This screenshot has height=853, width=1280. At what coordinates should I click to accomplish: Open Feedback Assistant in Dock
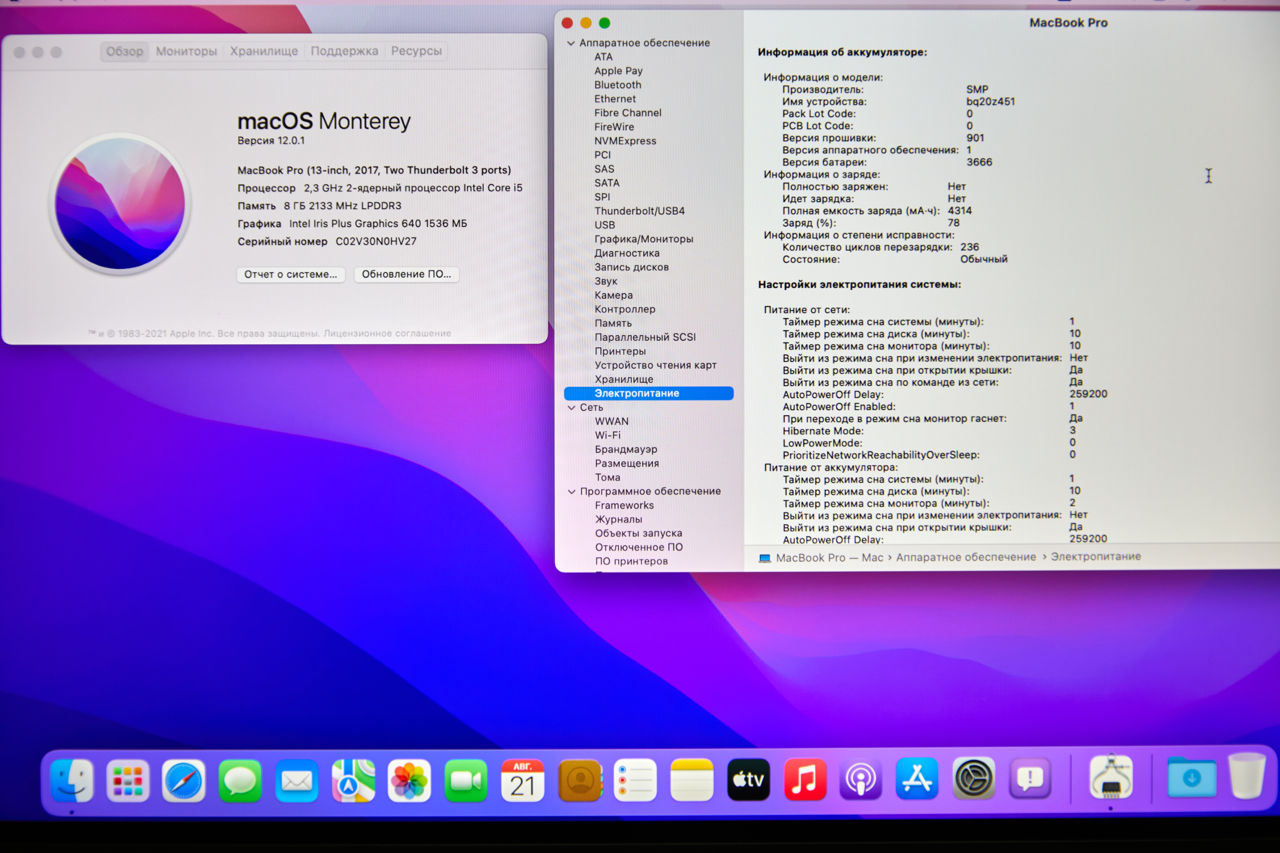[1030, 780]
